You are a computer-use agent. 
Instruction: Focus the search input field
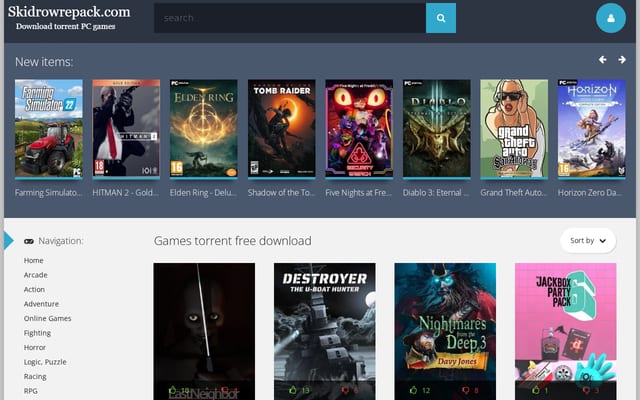290,18
